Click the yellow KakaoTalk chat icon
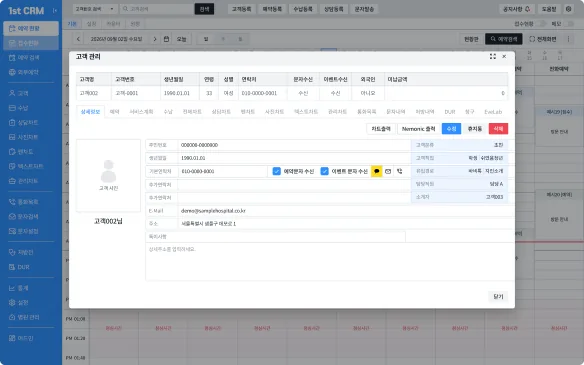This screenshot has height=365, width=584. click(377, 171)
